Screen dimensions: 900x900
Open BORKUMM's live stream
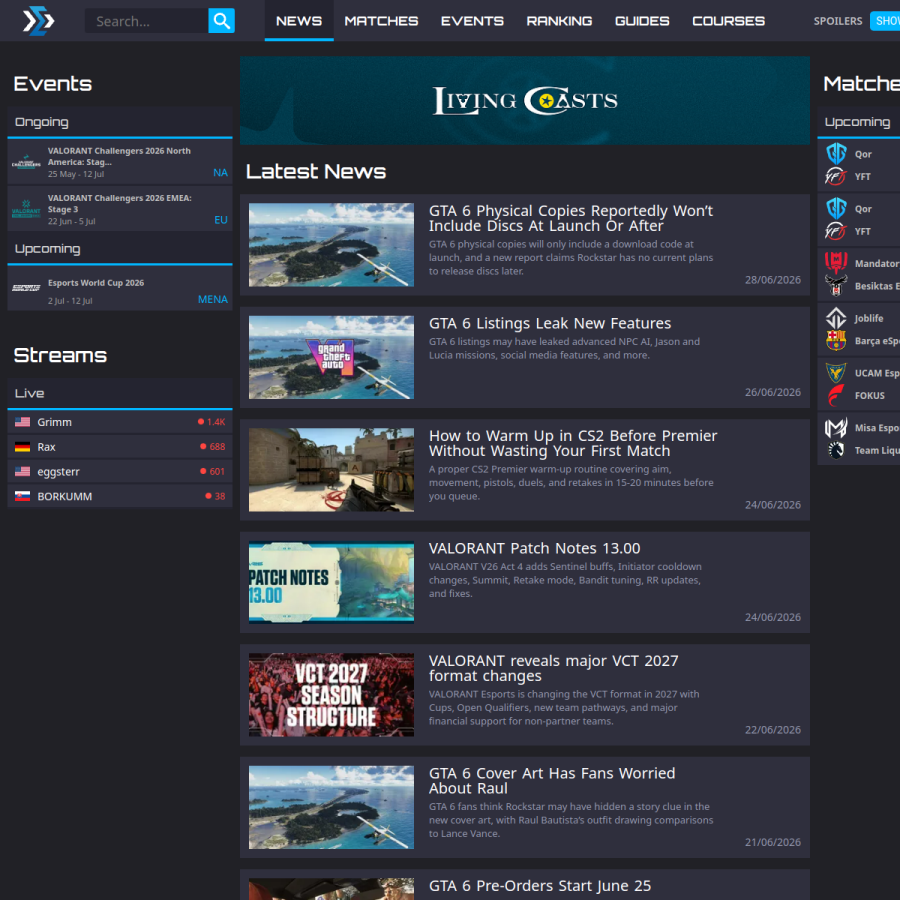[120, 496]
